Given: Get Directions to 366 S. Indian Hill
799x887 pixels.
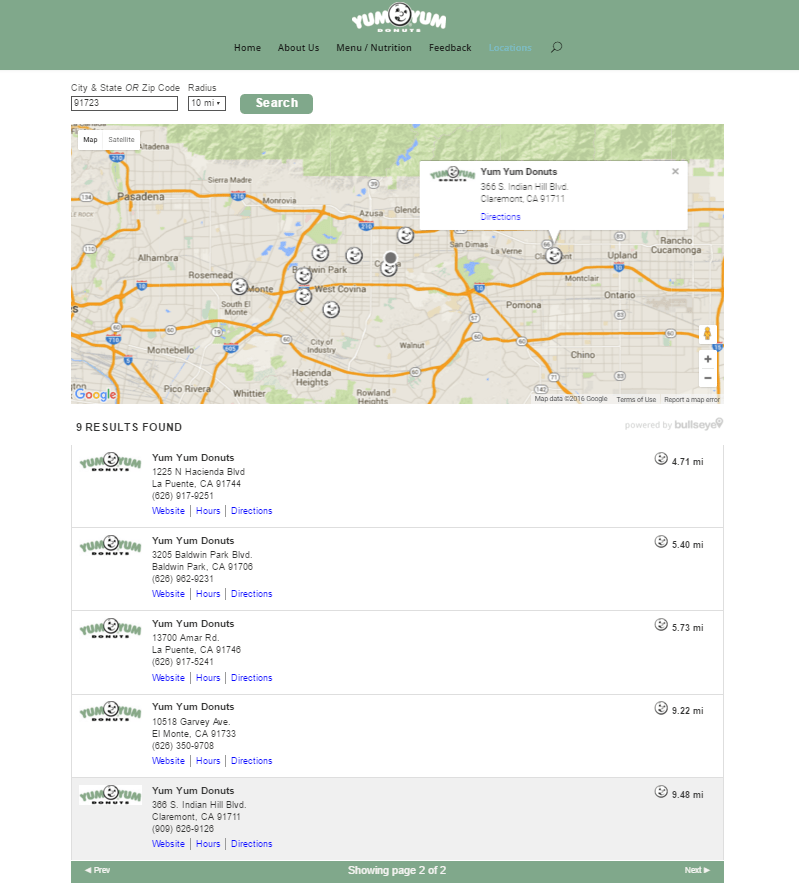Looking at the screenshot, I should click(x=251, y=844).
